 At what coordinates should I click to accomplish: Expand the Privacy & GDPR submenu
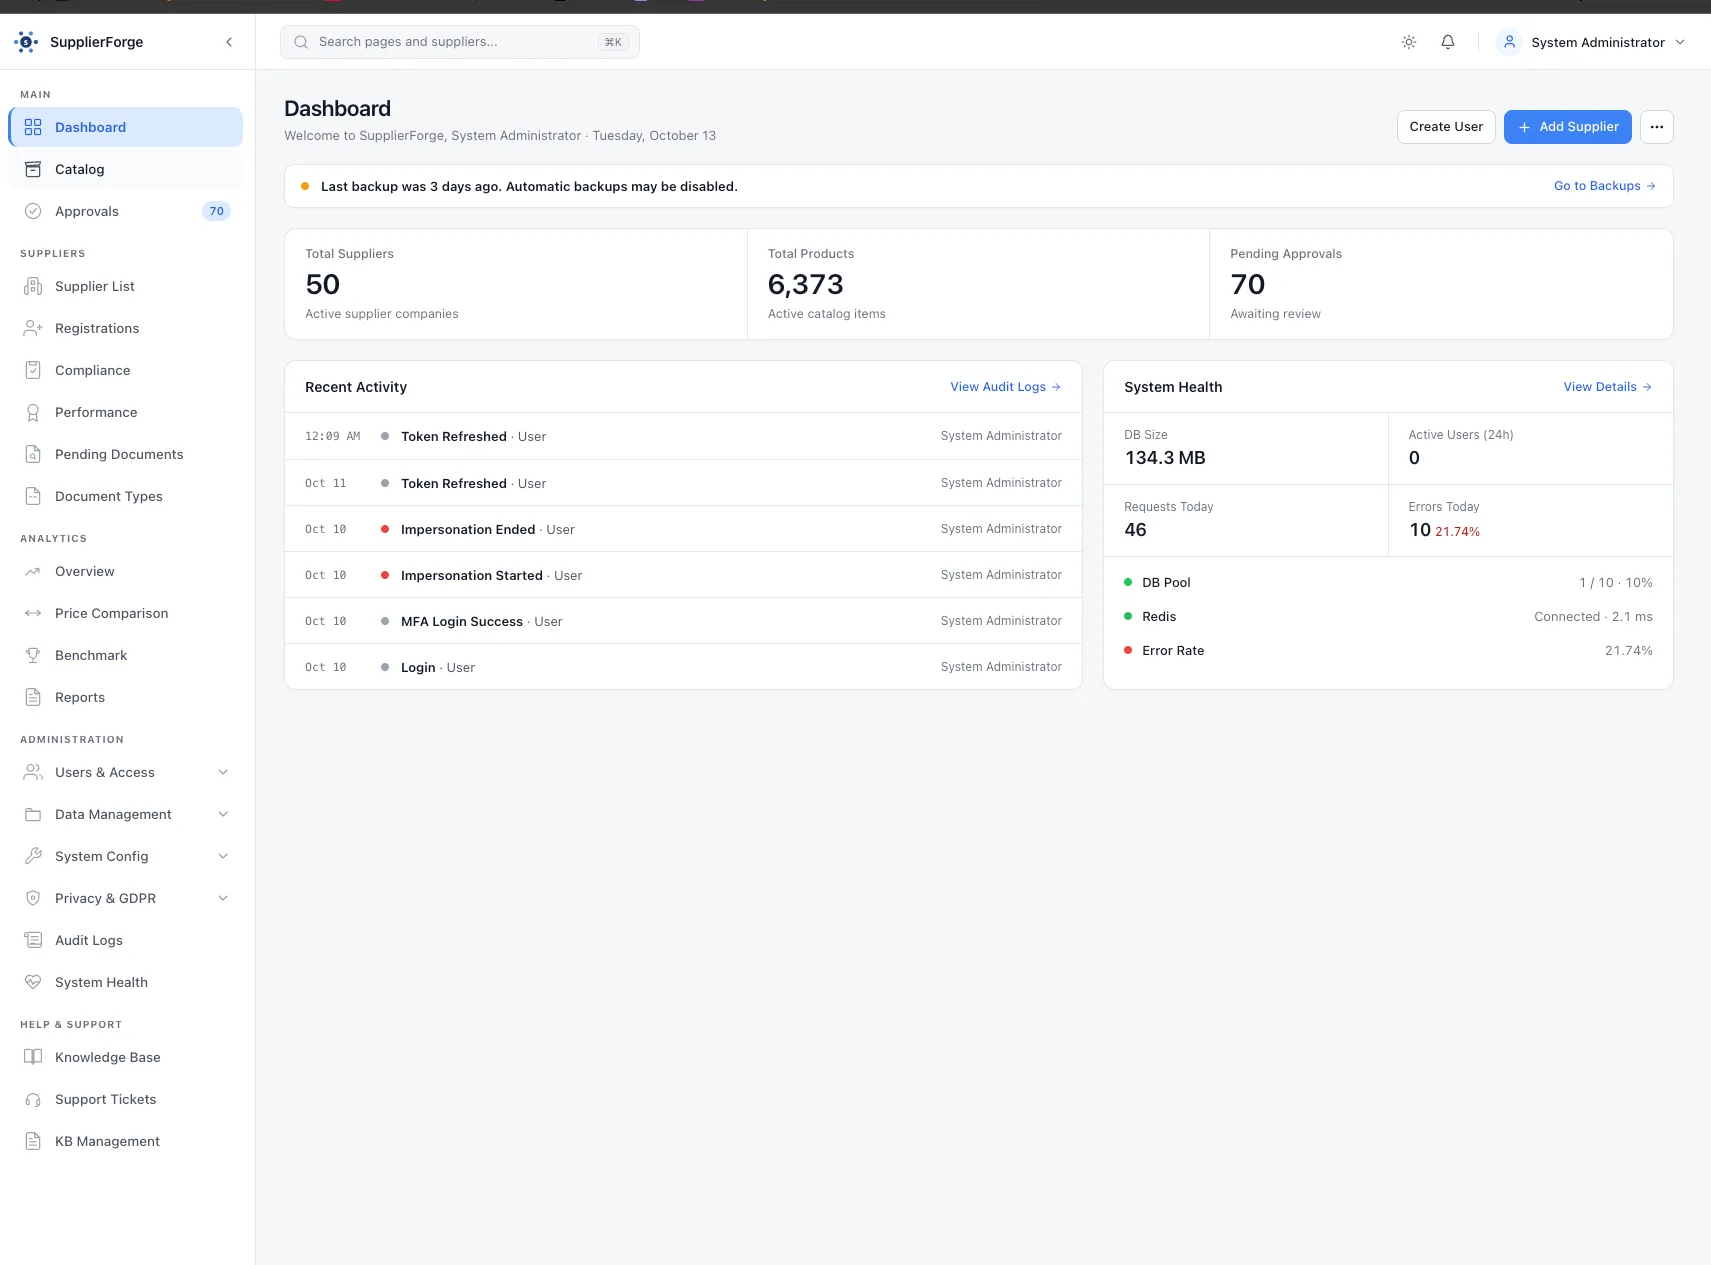coord(223,898)
